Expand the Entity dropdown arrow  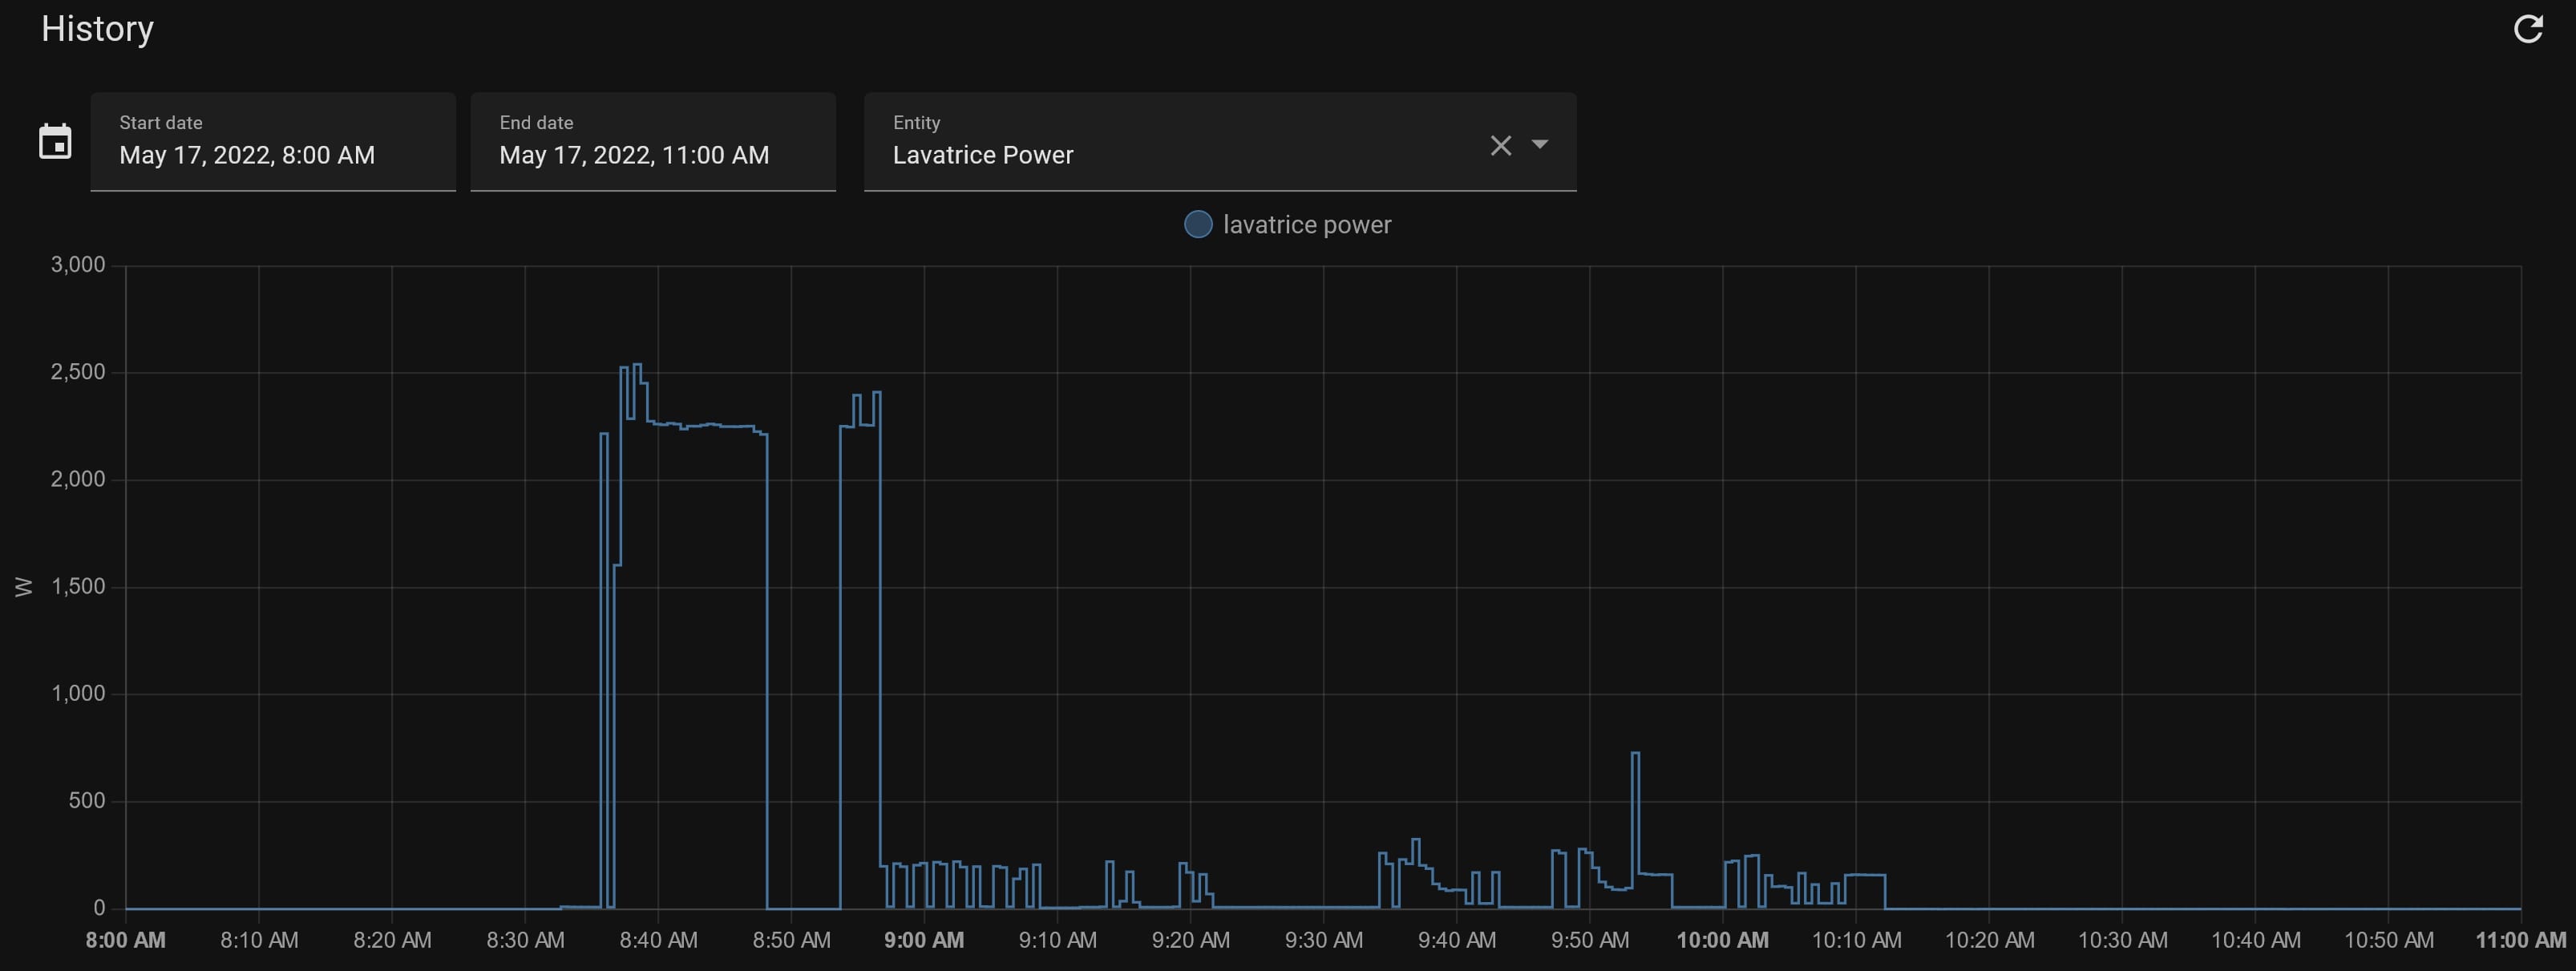point(1540,145)
